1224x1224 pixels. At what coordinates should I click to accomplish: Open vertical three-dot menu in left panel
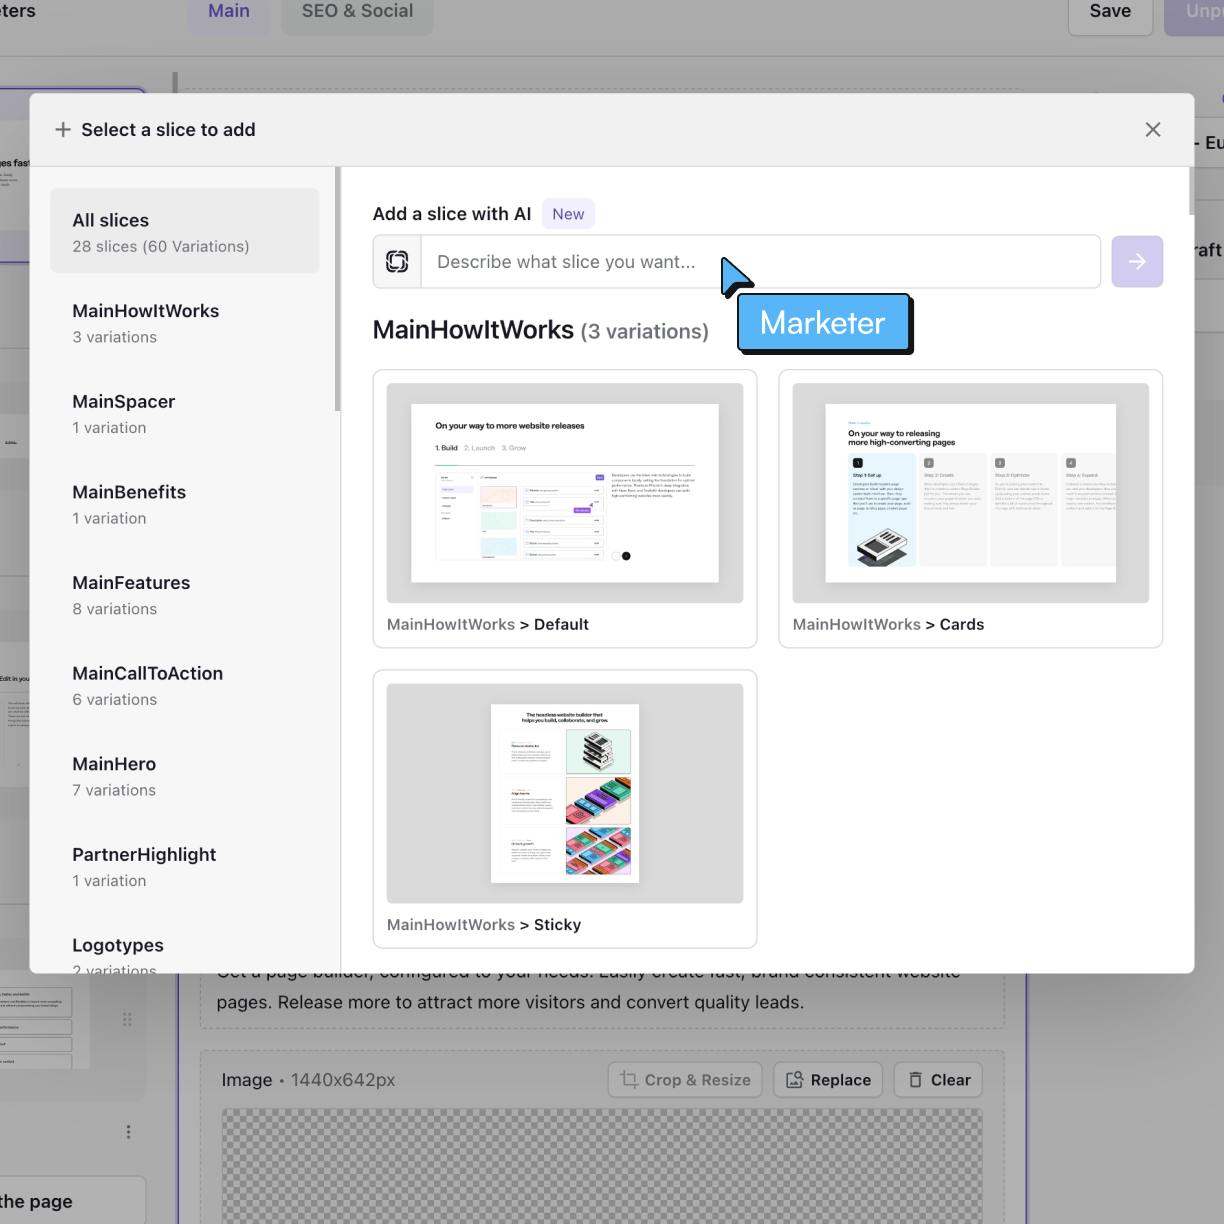[x=128, y=1132]
